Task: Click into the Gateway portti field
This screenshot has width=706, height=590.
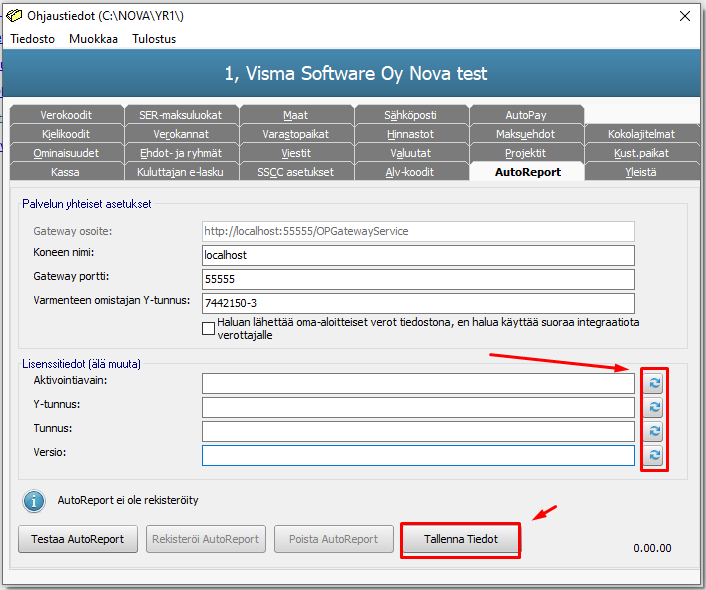Action: [x=418, y=279]
